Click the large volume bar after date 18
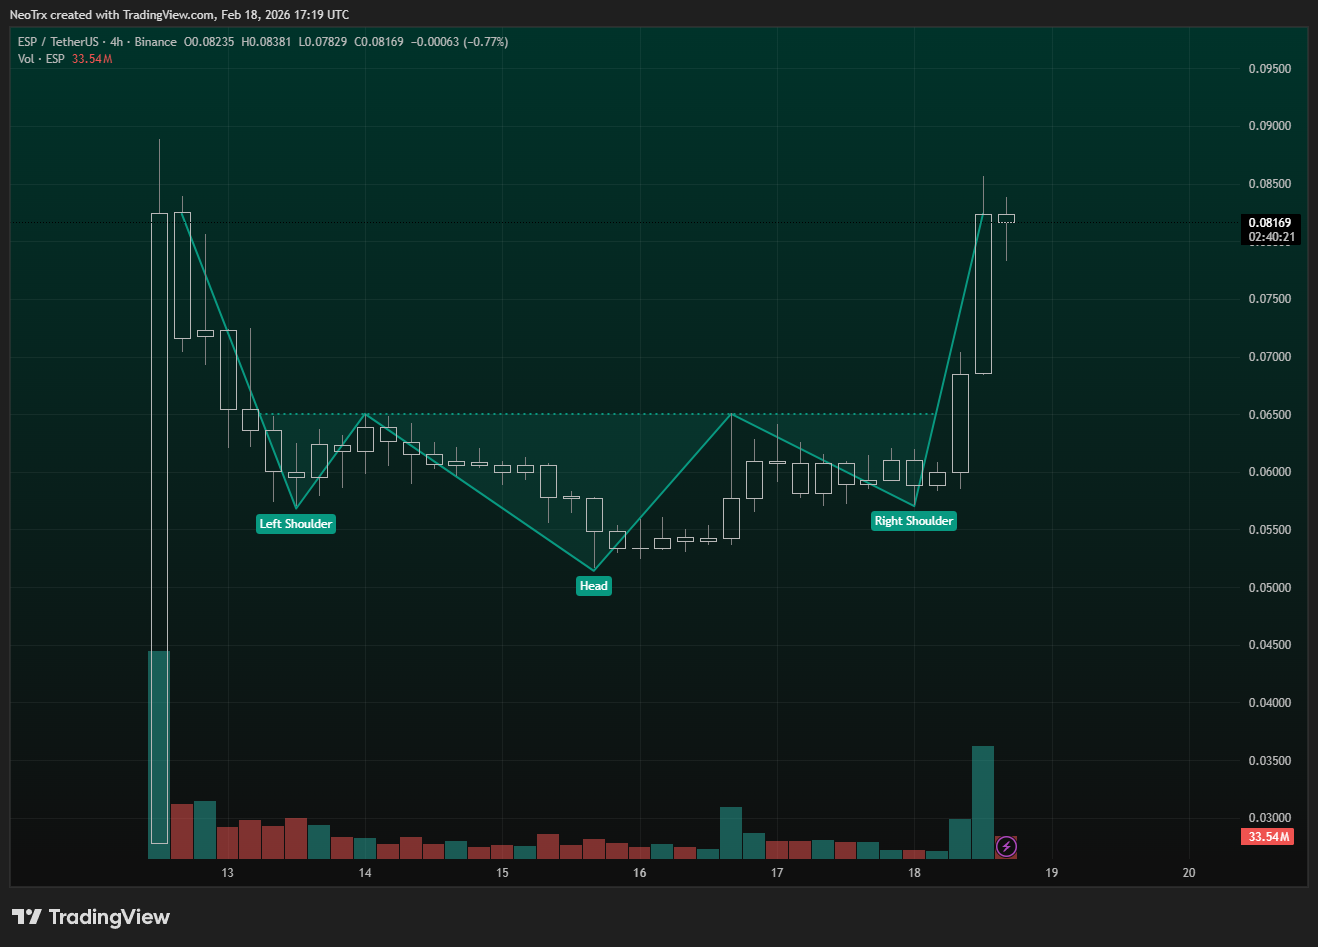This screenshot has width=1318, height=947. (982, 802)
